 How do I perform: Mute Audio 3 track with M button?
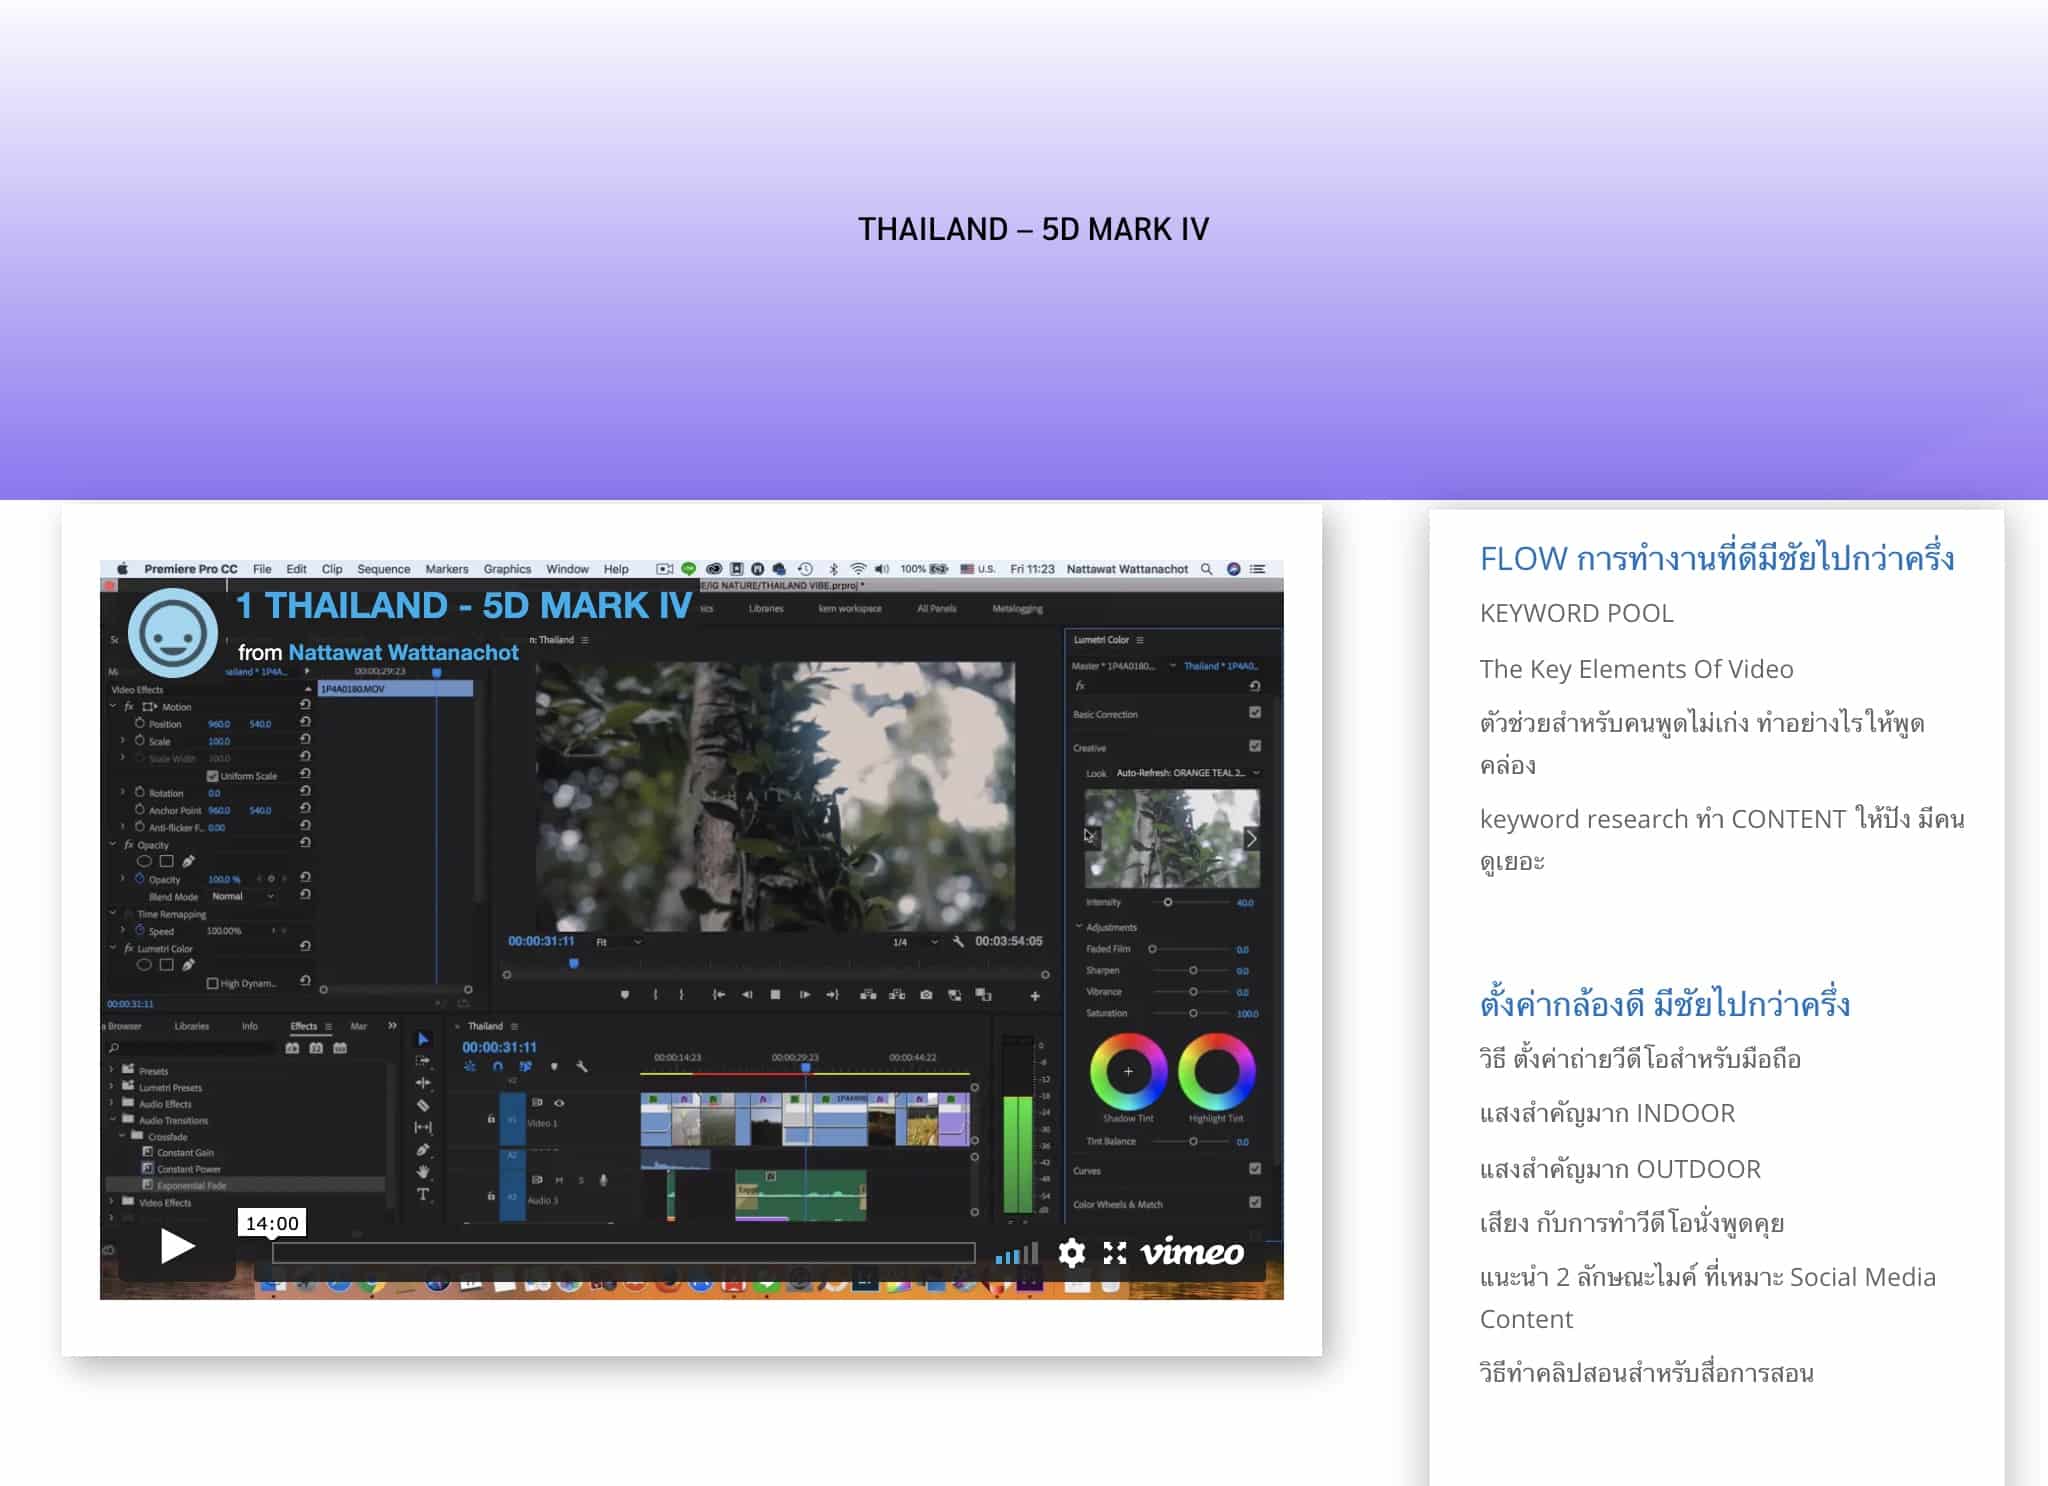point(559,1181)
